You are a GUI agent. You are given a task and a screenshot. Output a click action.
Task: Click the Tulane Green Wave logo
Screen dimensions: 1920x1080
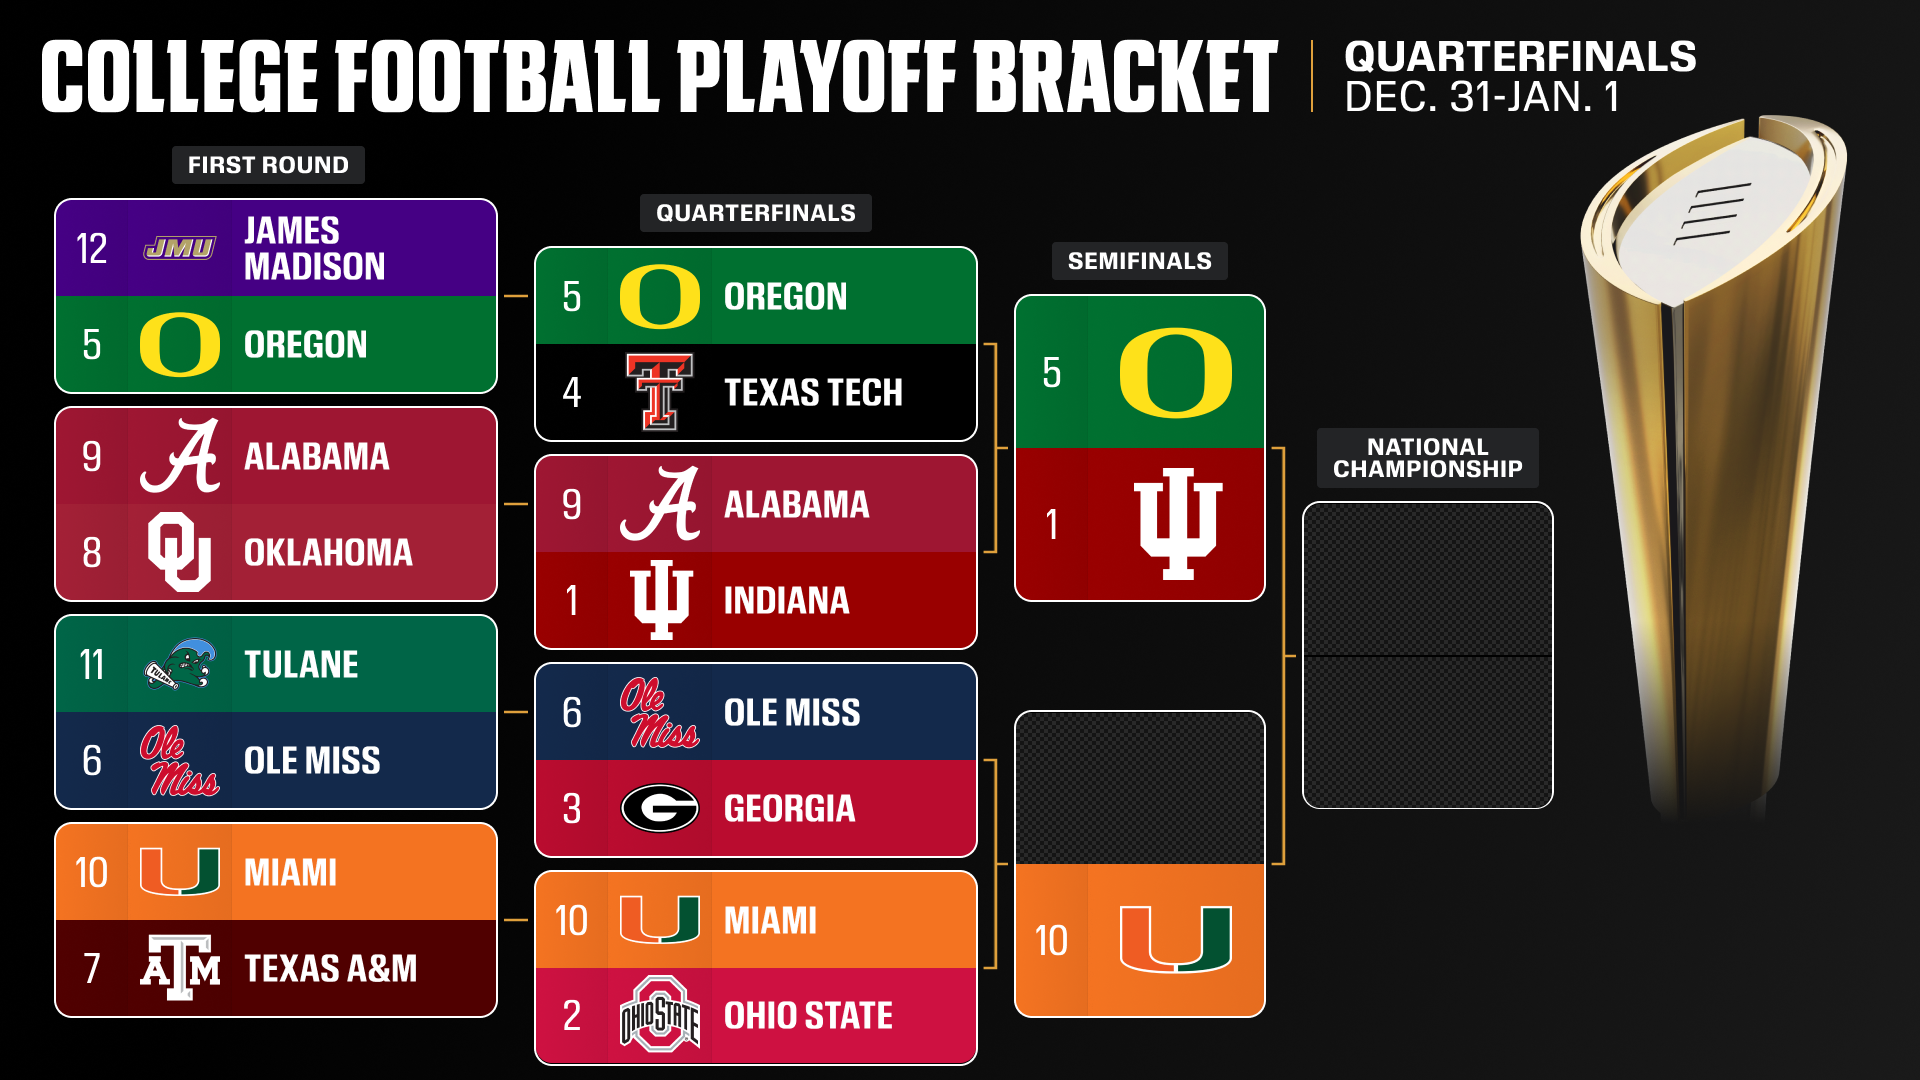(179, 665)
